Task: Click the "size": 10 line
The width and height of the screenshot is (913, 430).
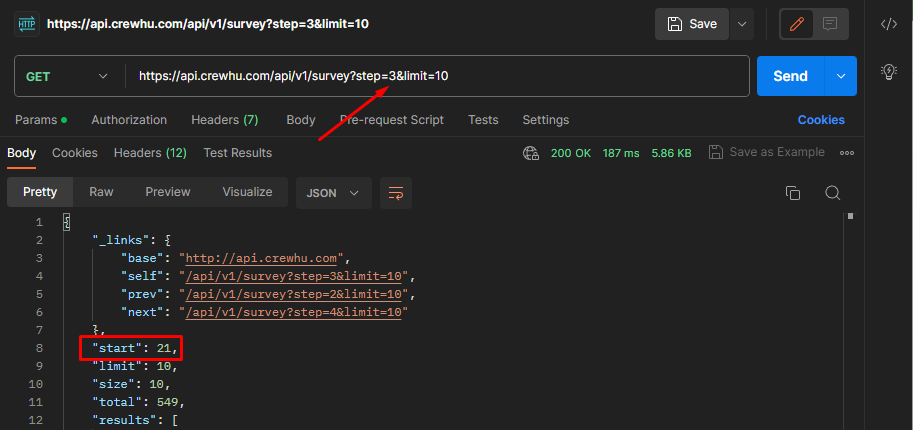Action: tap(131, 385)
